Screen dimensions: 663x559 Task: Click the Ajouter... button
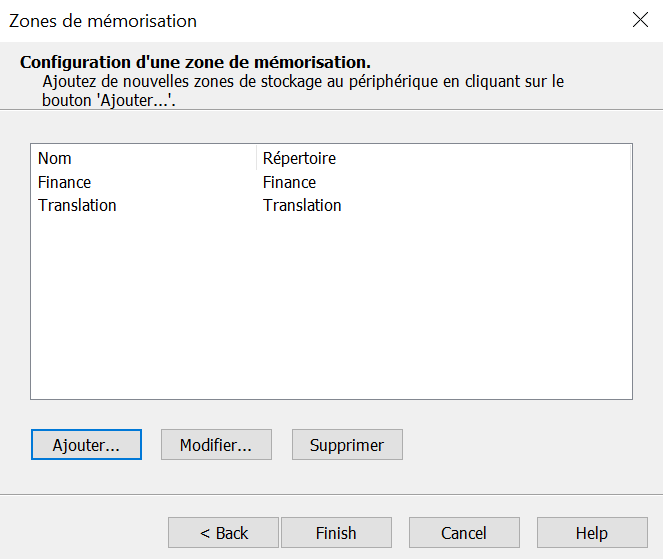click(86, 445)
